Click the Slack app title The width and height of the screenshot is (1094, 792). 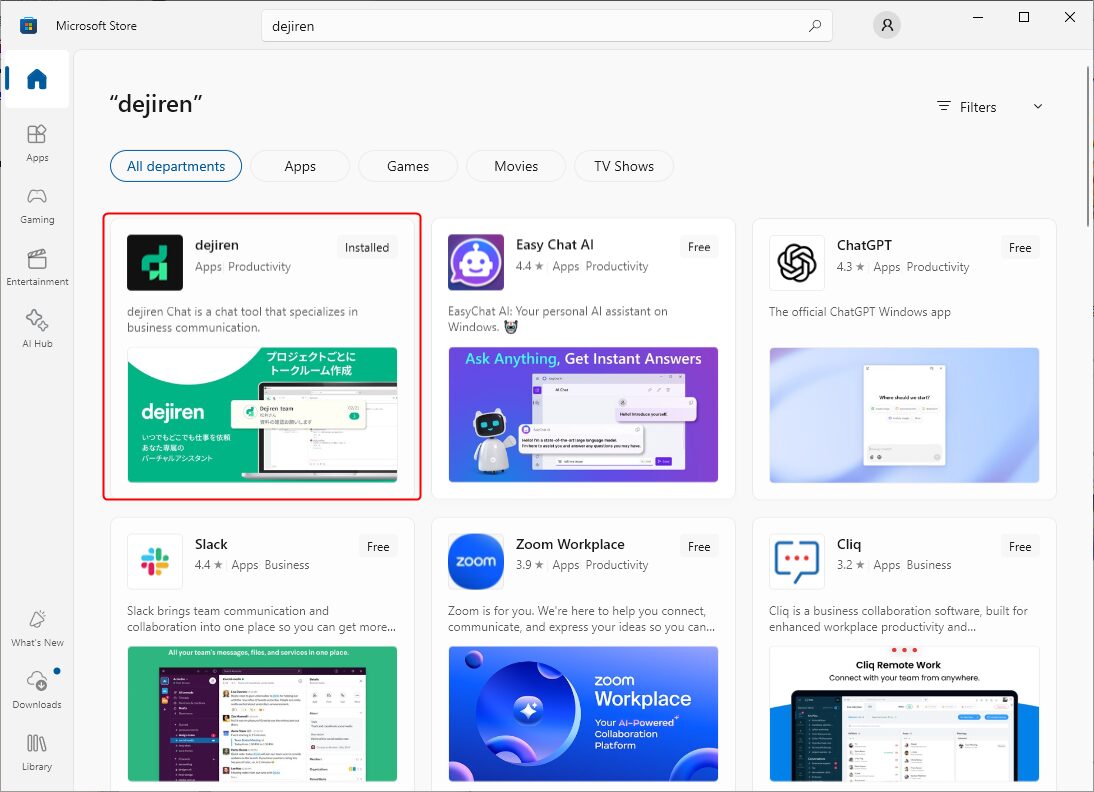click(211, 544)
